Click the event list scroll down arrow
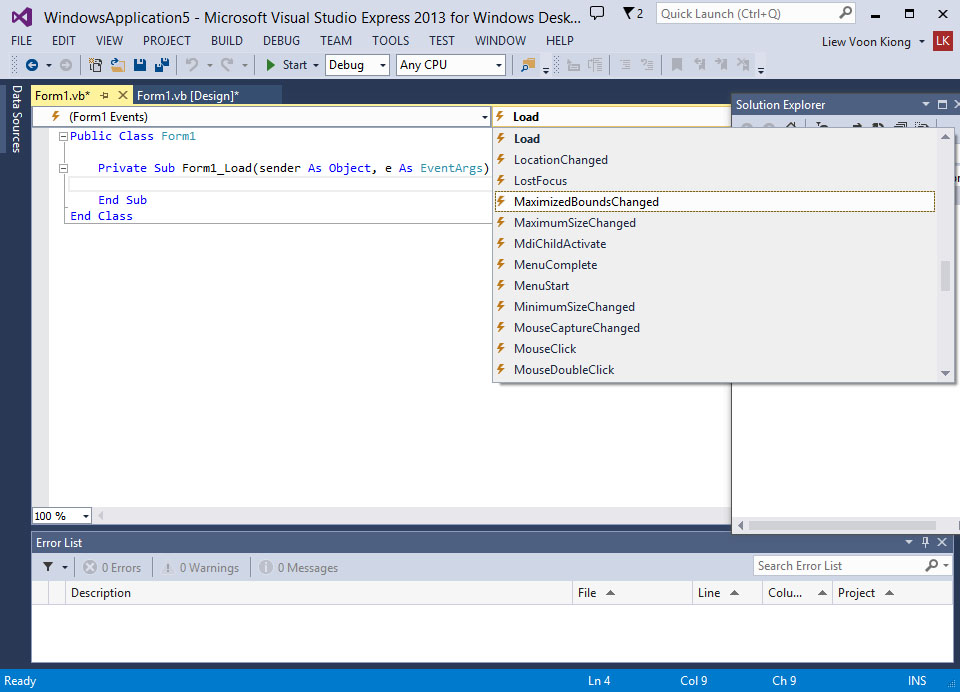 pos(945,373)
